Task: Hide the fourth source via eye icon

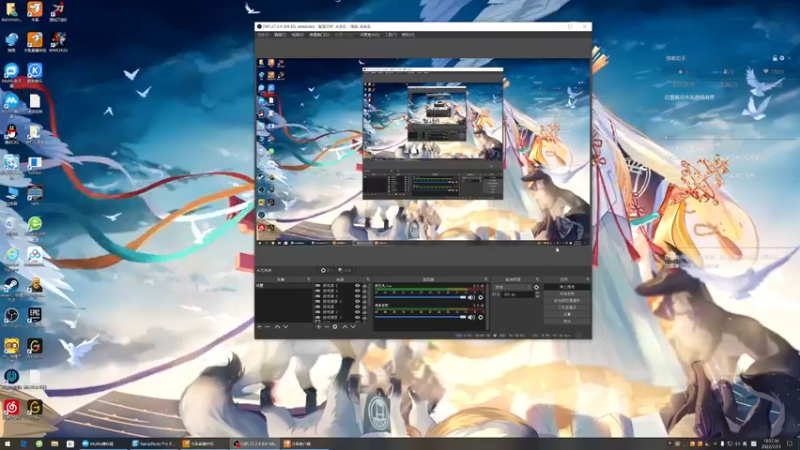Action: [358, 301]
